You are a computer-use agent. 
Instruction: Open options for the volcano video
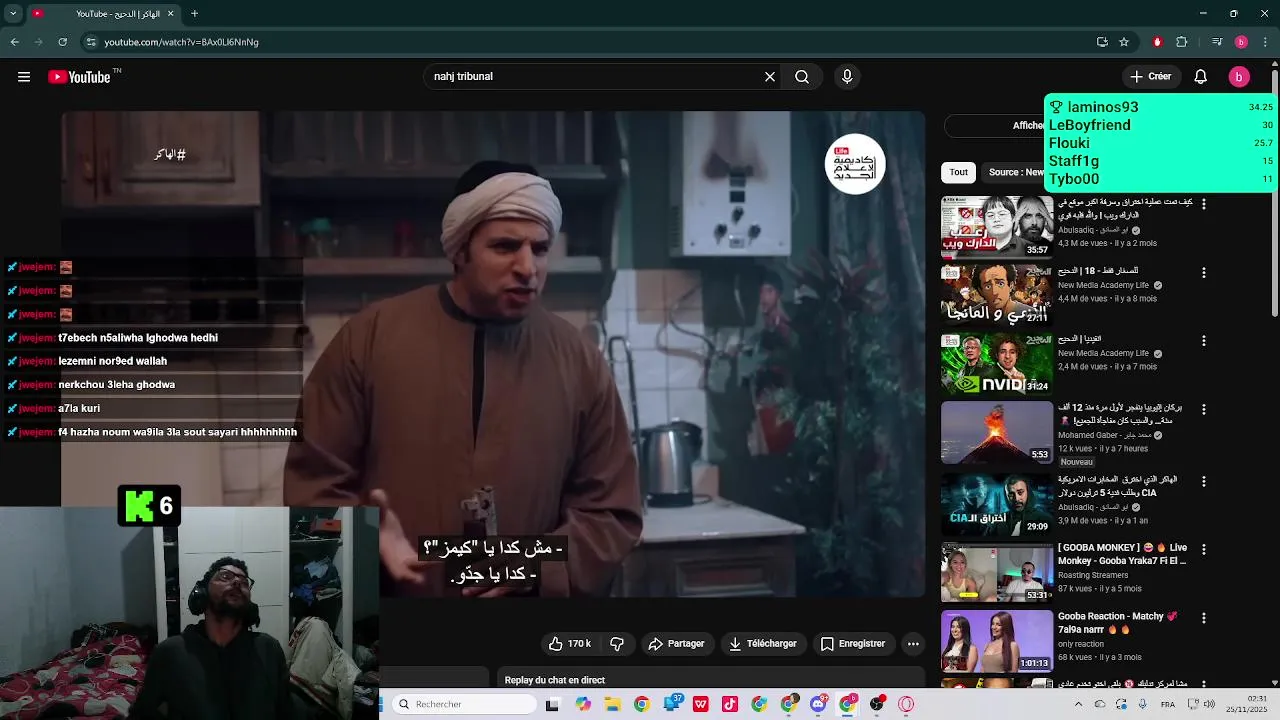coord(1204,409)
